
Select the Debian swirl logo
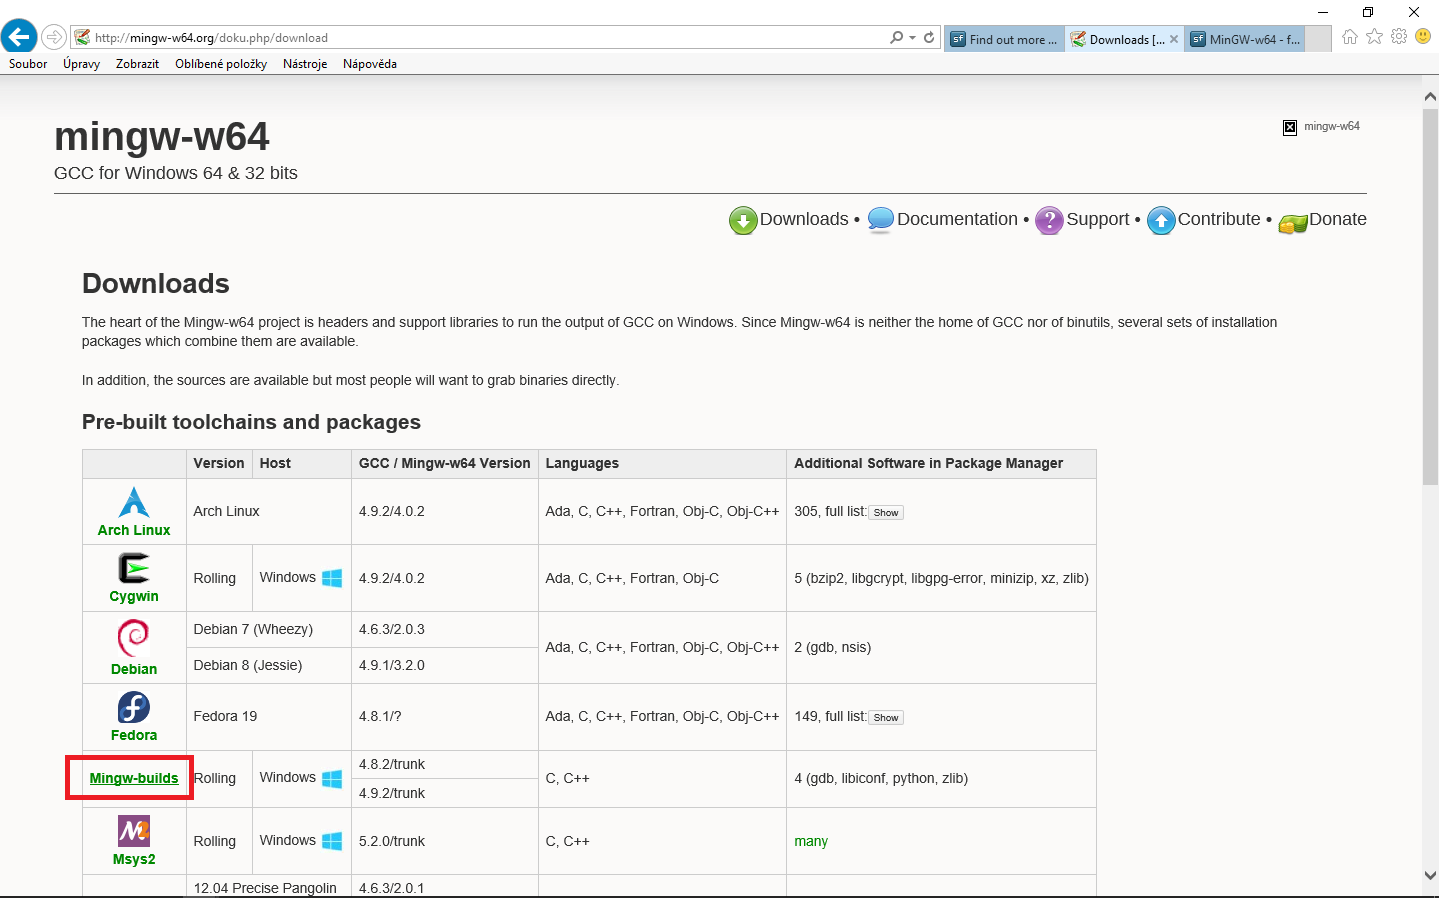(133, 640)
